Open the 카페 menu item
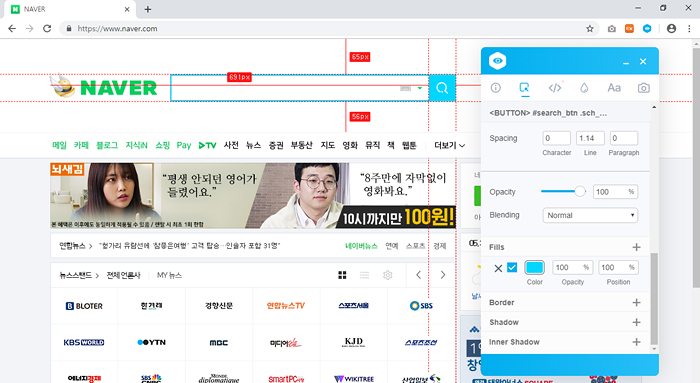 pyautogui.click(x=81, y=145)
